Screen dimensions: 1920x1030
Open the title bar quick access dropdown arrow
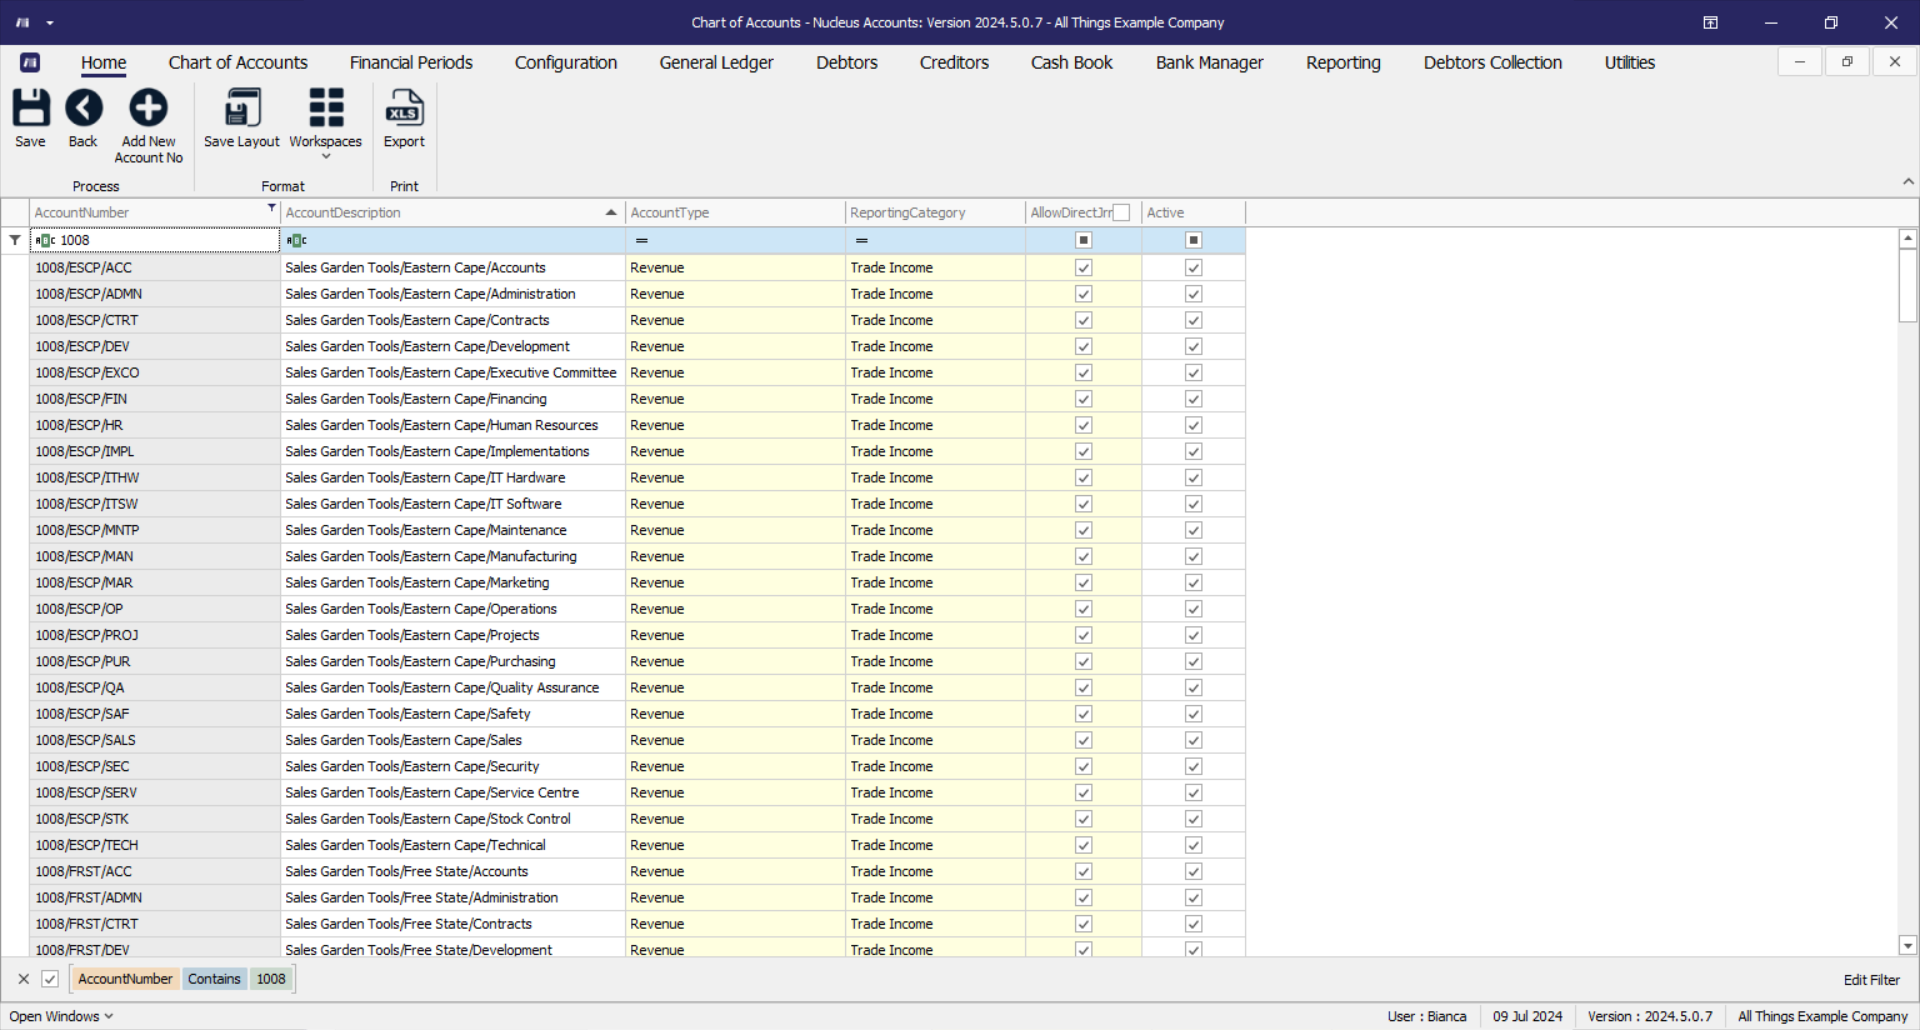pyautogui.click(x=50, y=23)
